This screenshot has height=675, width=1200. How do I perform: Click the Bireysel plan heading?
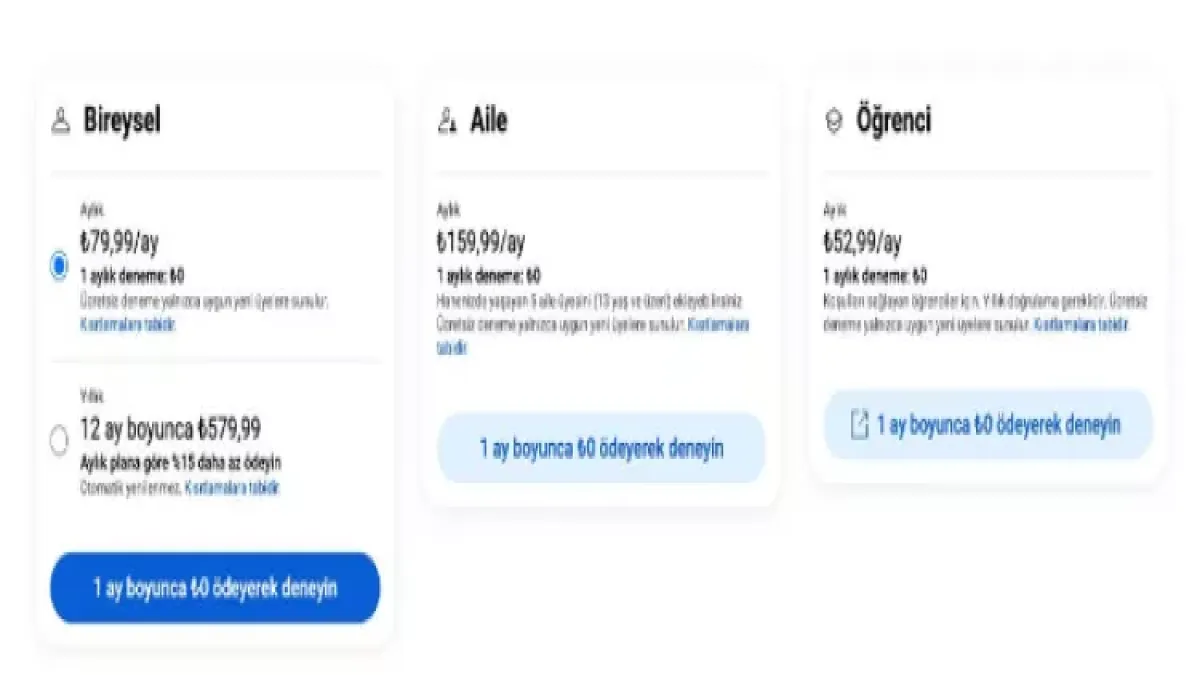click(122, 122)
